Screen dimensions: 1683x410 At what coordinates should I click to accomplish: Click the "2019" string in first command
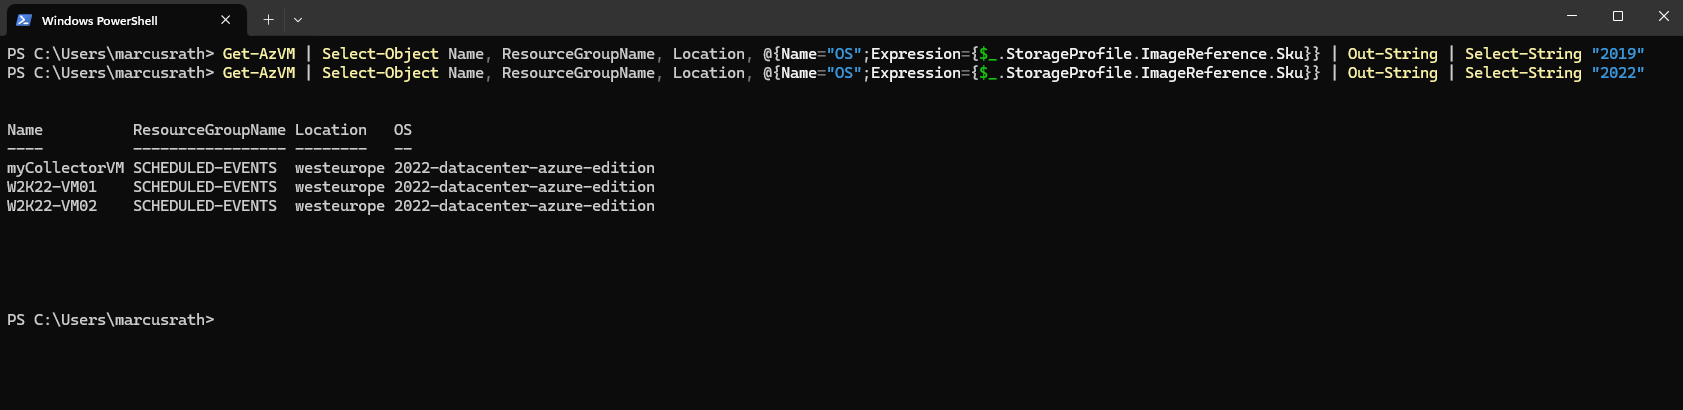tap(1618, 54)
